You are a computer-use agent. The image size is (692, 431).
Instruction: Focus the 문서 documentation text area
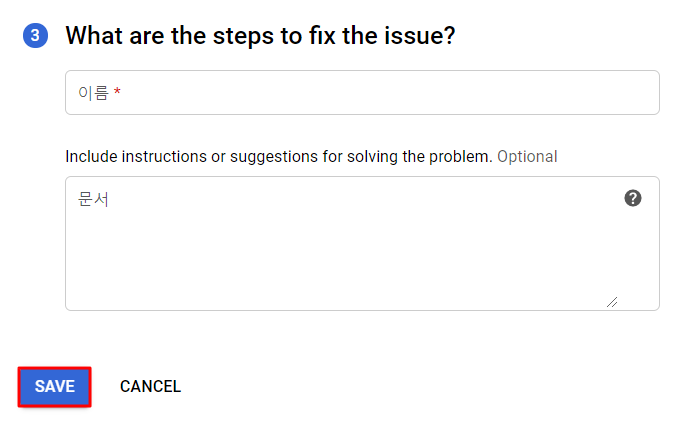click(x=340, y=244)
